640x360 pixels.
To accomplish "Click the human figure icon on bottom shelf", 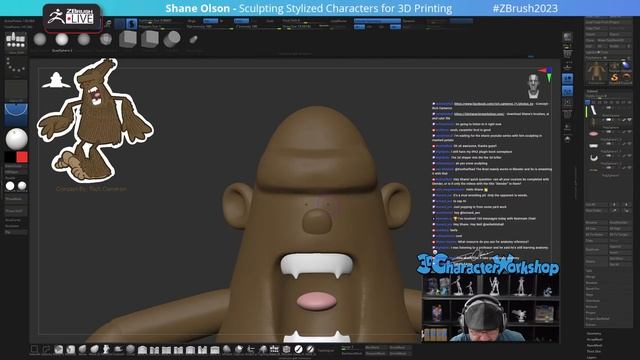I will pyautogui.click(x=106, y=349).
